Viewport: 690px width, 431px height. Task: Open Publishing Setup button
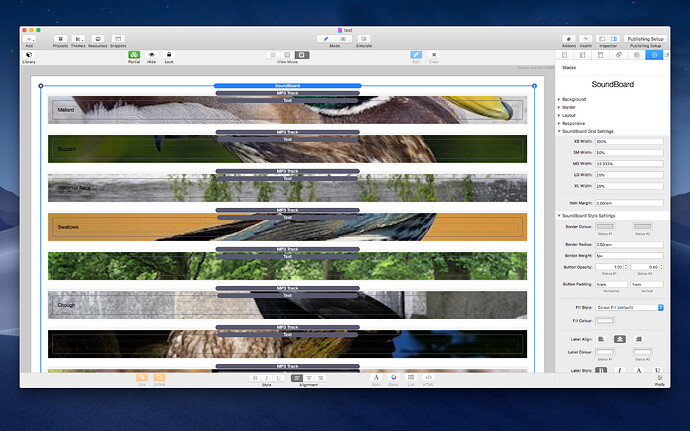(646, 39)
